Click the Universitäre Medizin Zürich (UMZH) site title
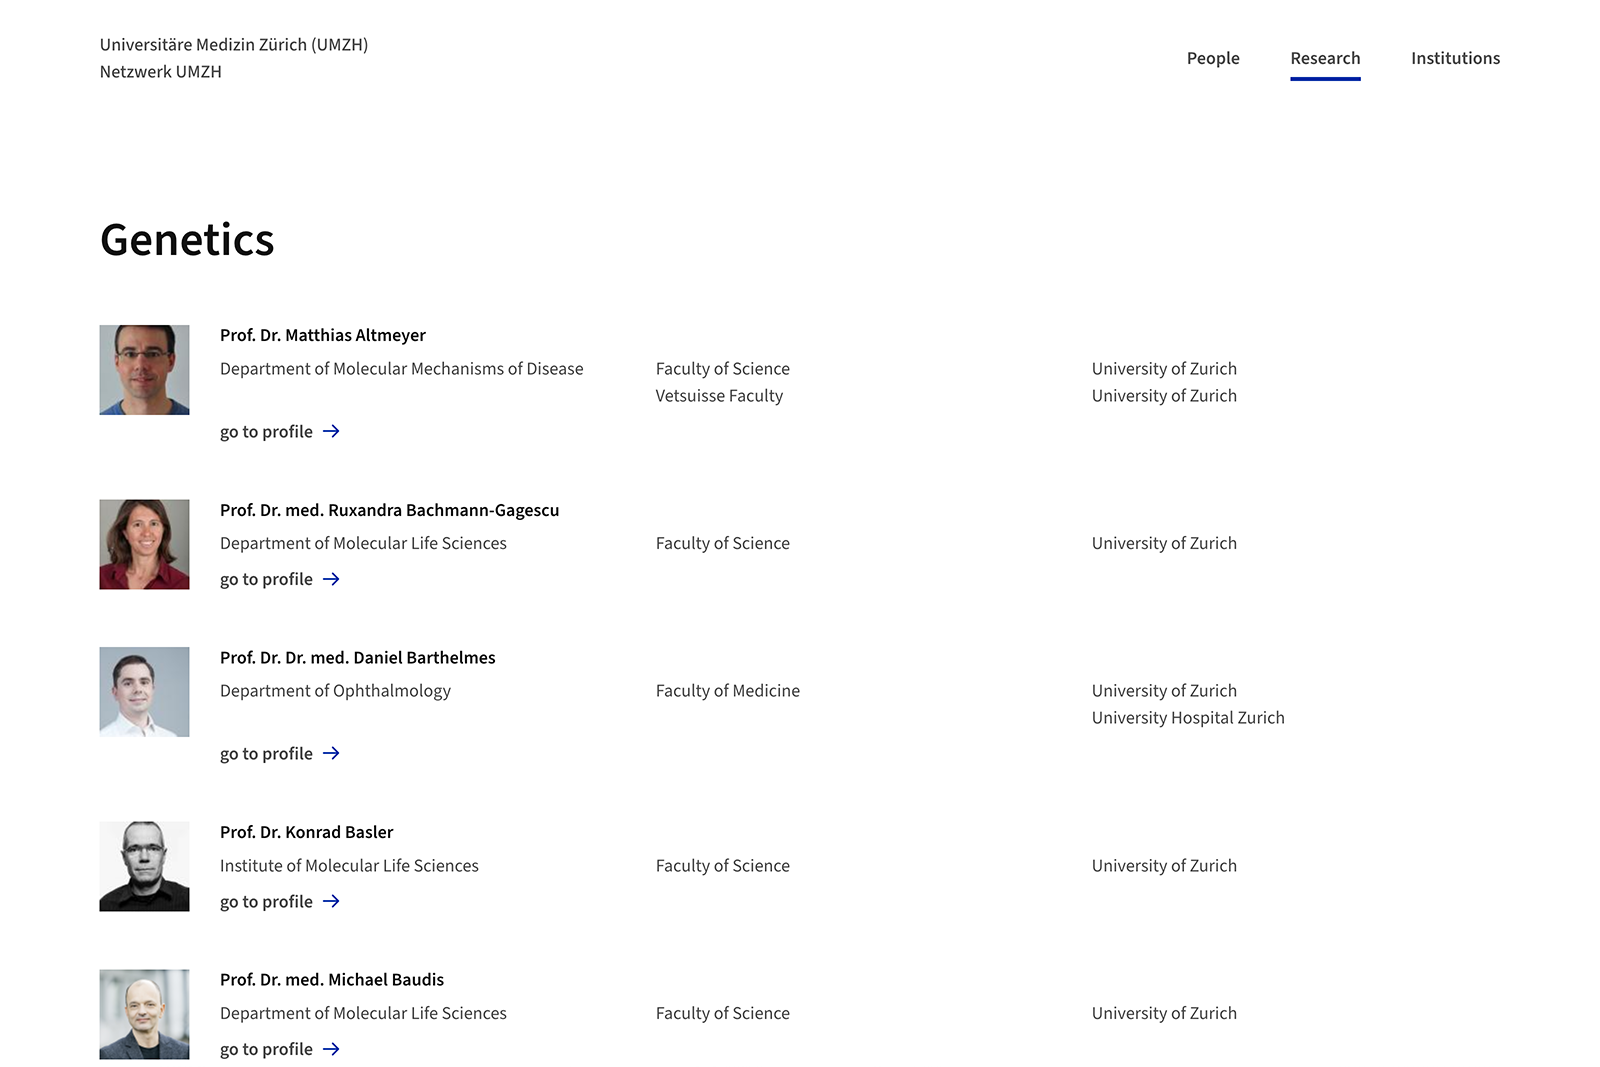 (x=234, y=45)
